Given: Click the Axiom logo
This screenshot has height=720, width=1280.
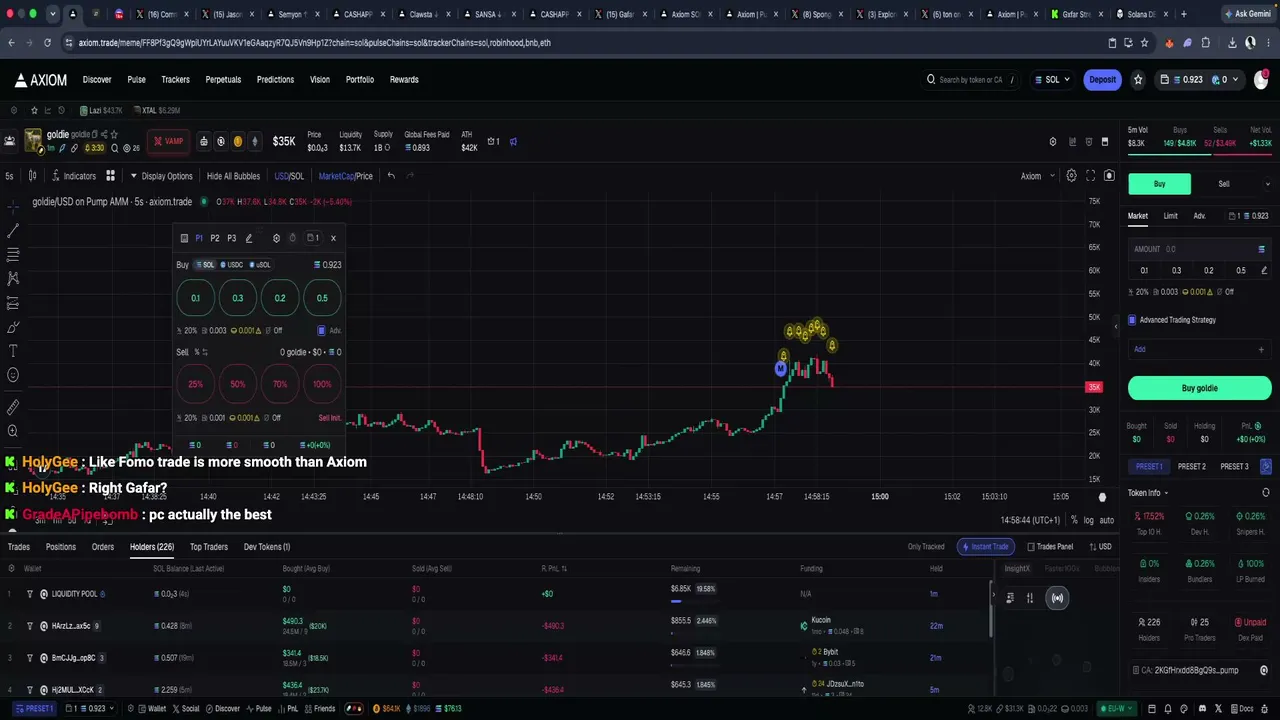Looking at the screenshot, I should [x=41, y=80].
